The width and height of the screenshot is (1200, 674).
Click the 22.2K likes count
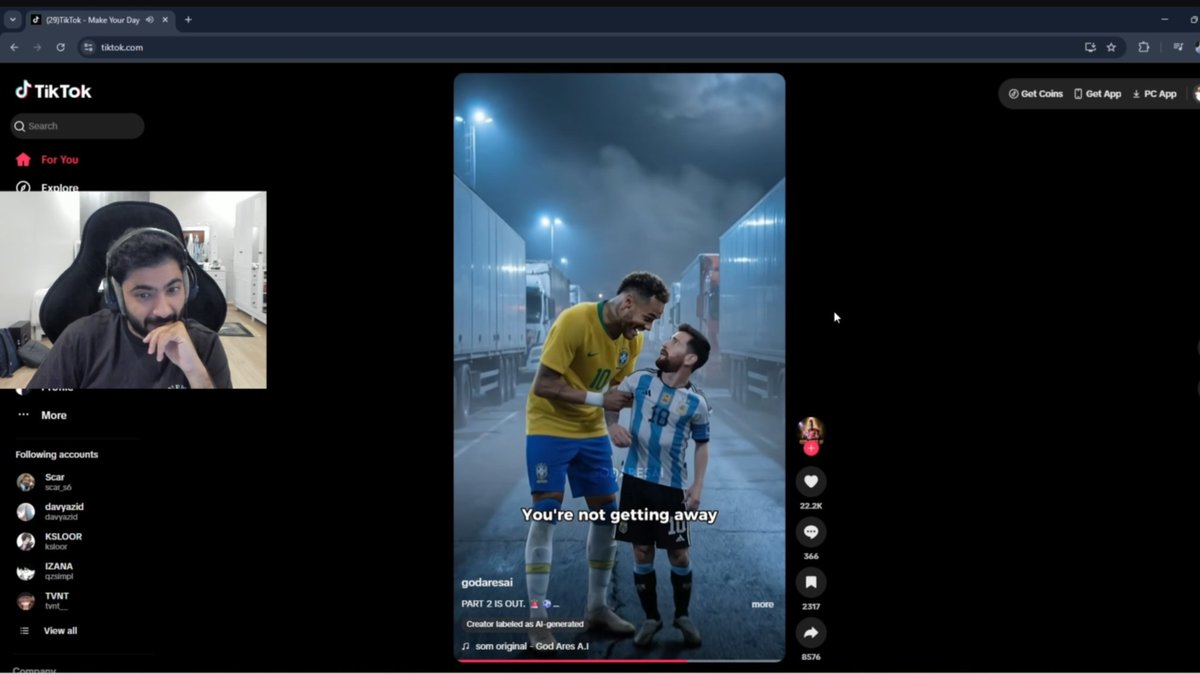(x=811, y=506)
